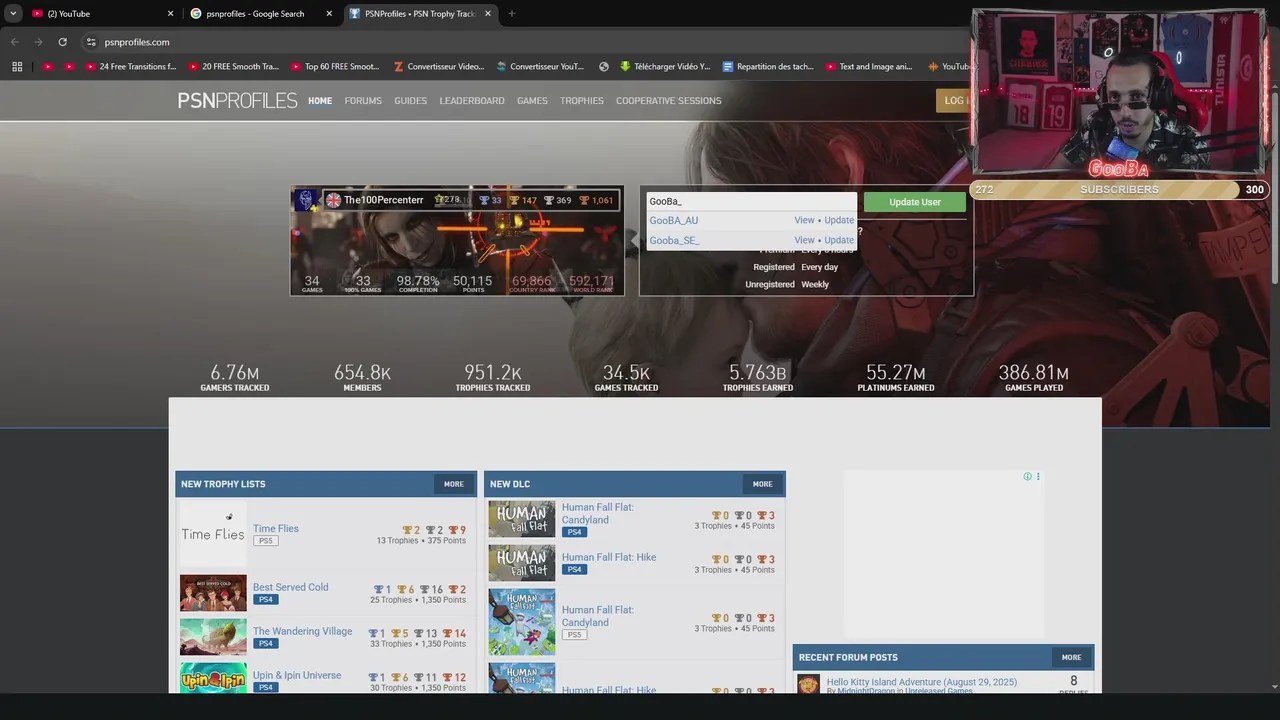1280x720 pixels.
Task: Open Human Fall Flat: Candyland PS5 DLC
Action: [598, 616]
